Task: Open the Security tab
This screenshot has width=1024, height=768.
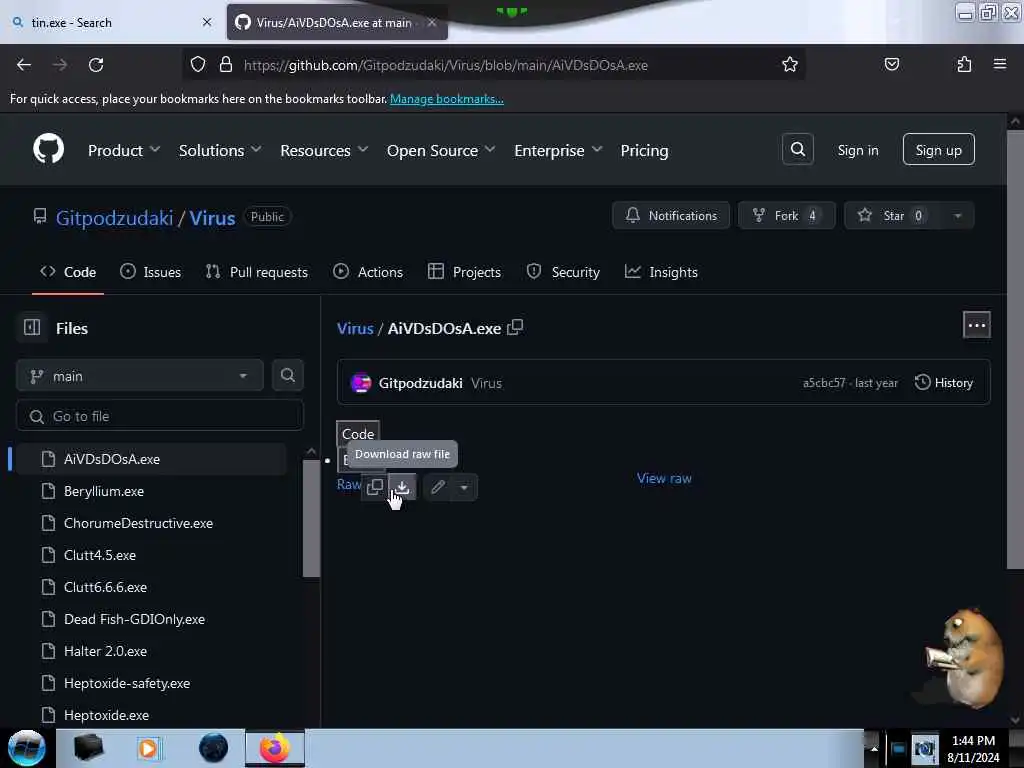Action: pos(563,272)
